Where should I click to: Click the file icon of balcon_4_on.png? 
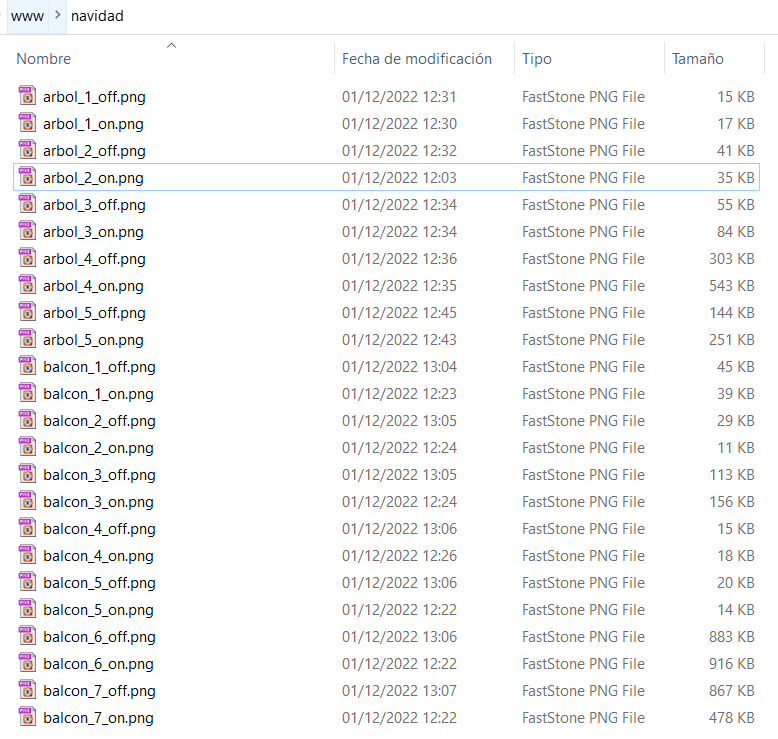click(27, 555)
